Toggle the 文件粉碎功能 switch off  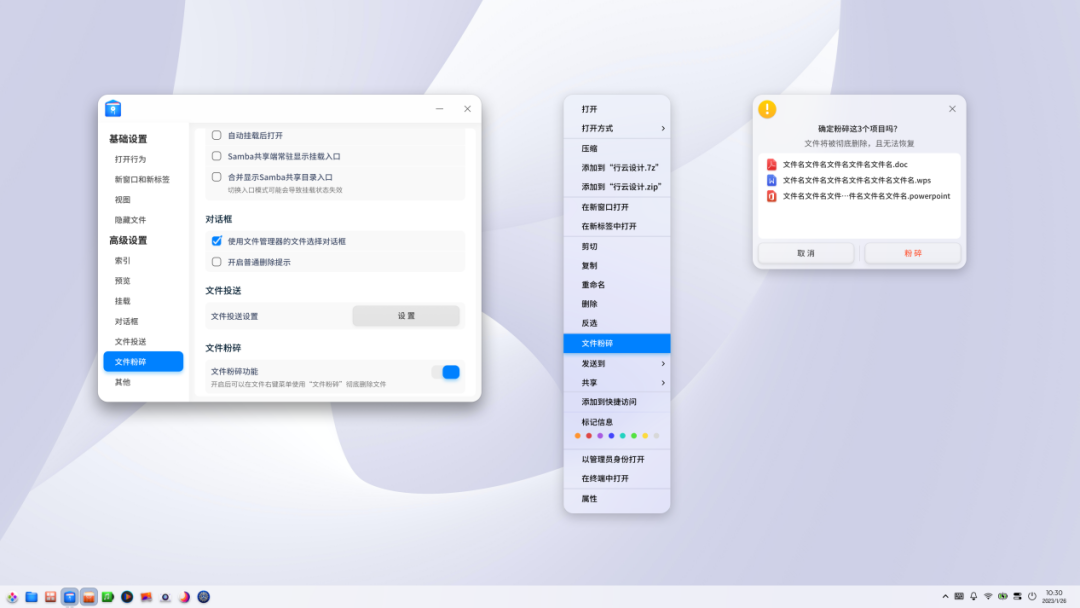point(446,372)
